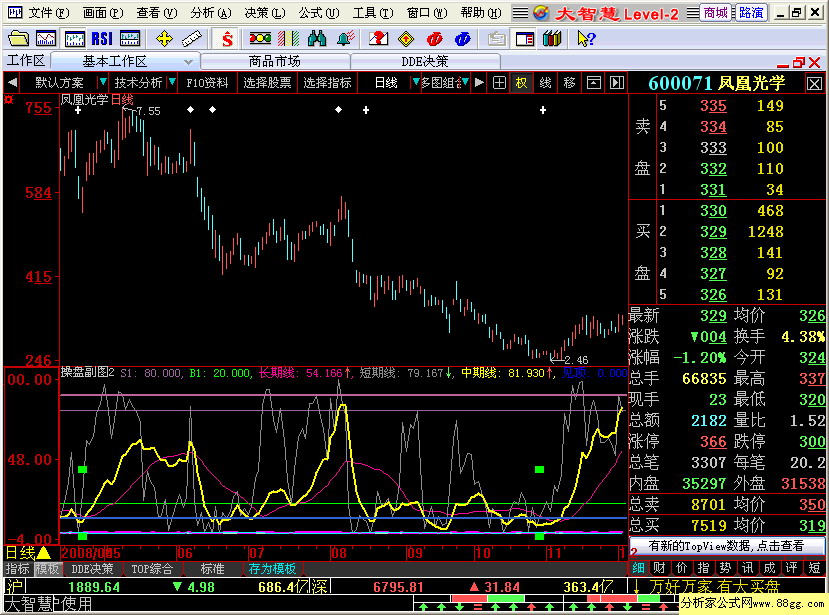Viewport: 829px width, 615px height.
Task: Click the F10资料 button
Action: [207, 82]
